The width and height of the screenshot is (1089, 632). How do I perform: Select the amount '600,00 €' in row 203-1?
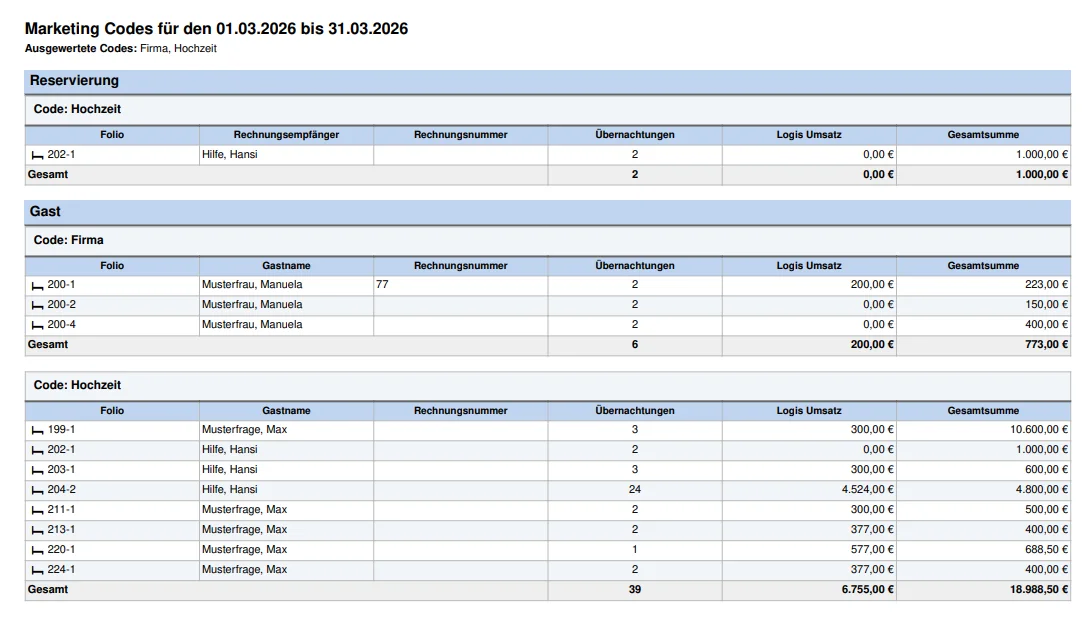tap(1046, 469)
